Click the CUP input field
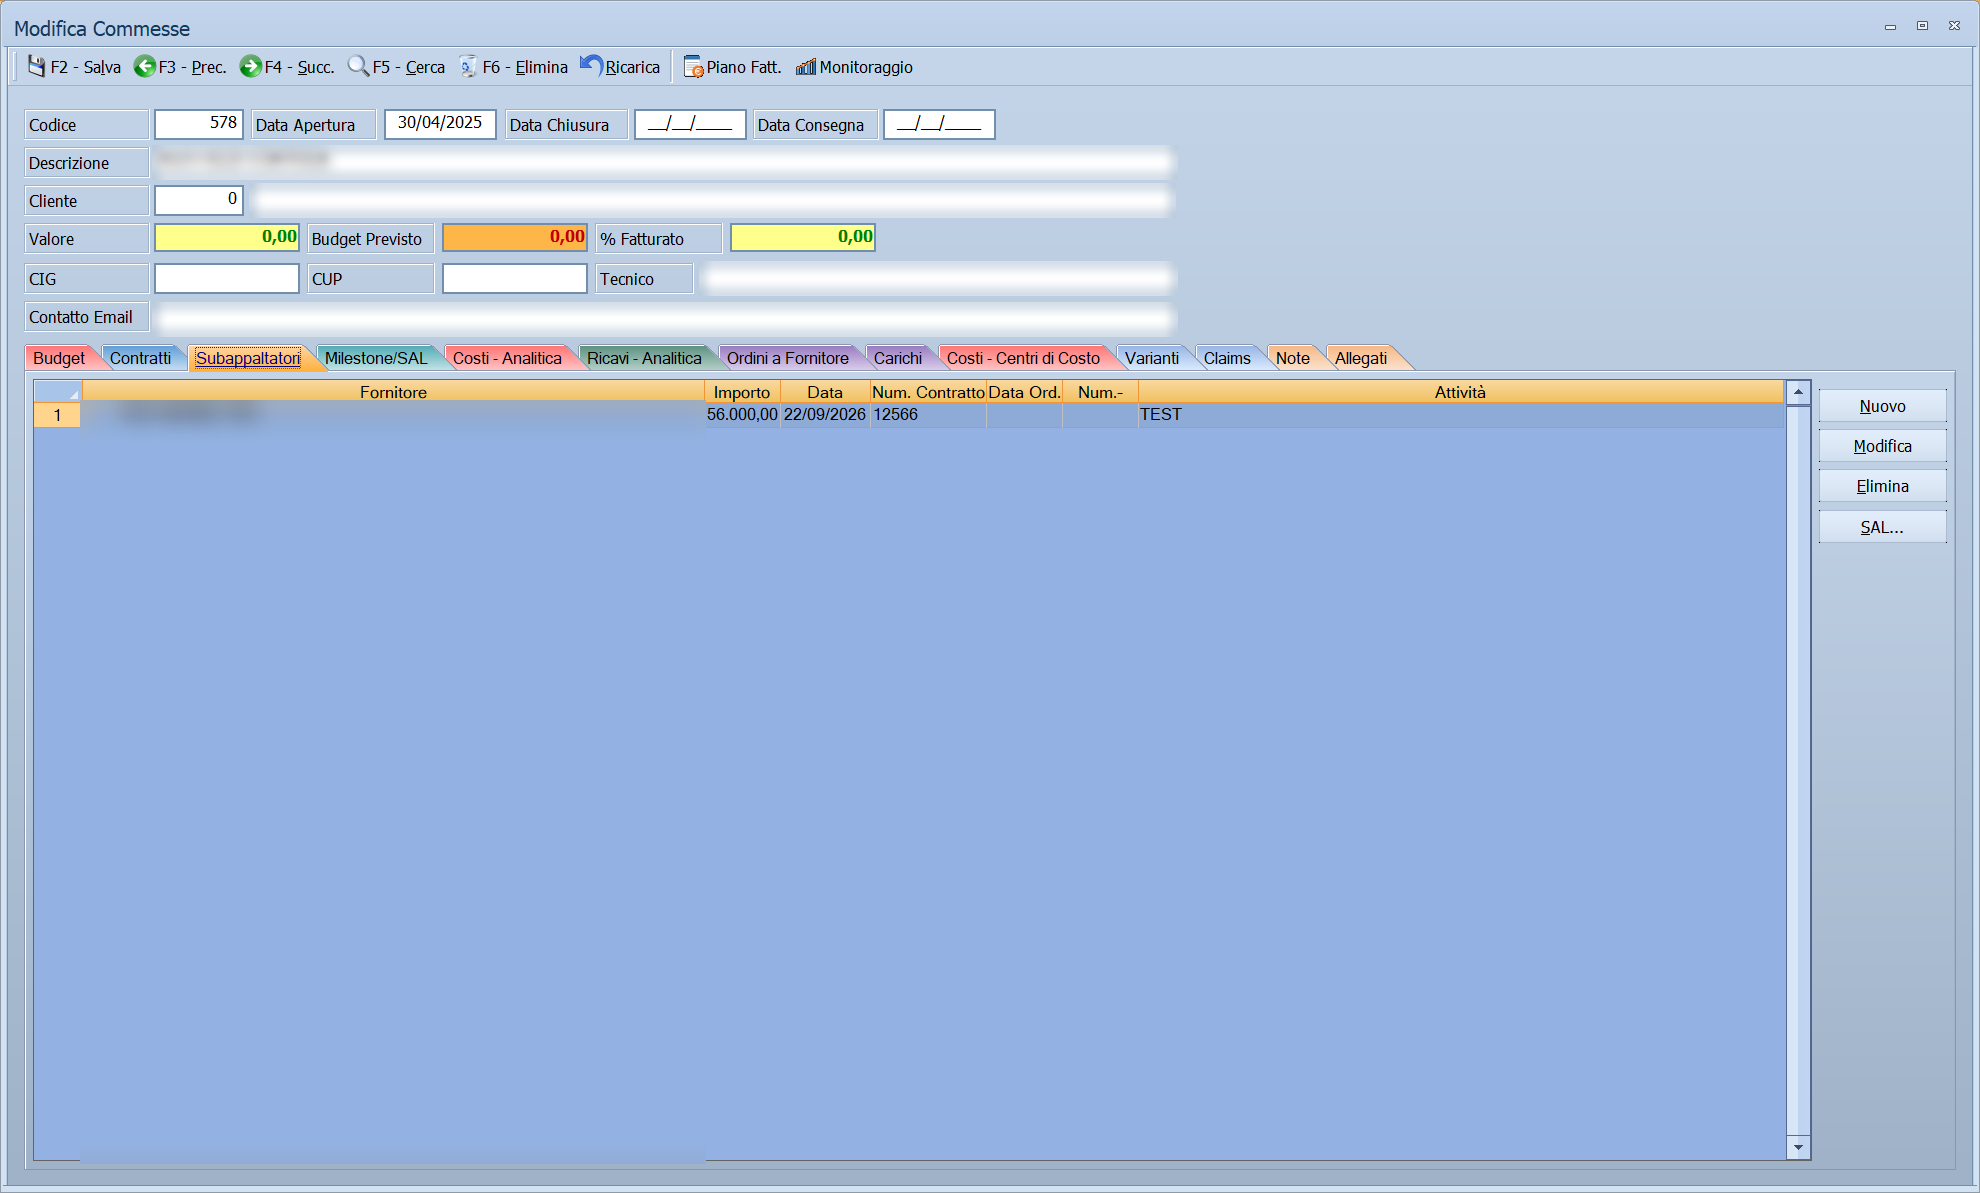This screenshot has width=1980, height=1193. (515, 278)
